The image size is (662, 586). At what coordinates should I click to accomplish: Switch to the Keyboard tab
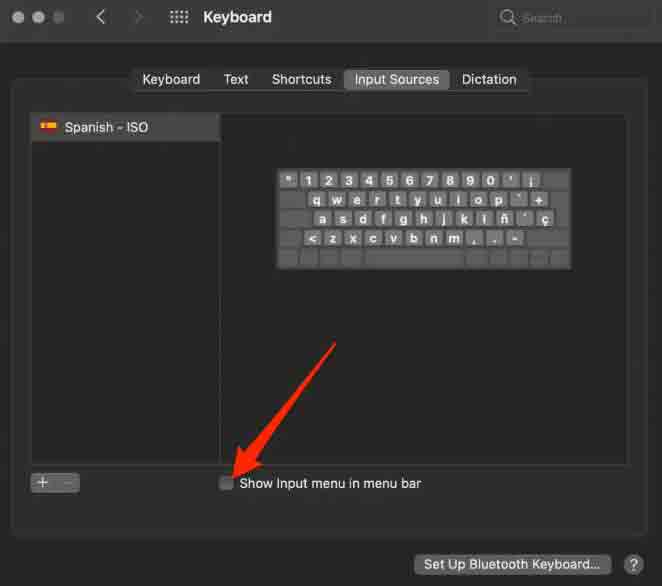[x=171, y=79]
